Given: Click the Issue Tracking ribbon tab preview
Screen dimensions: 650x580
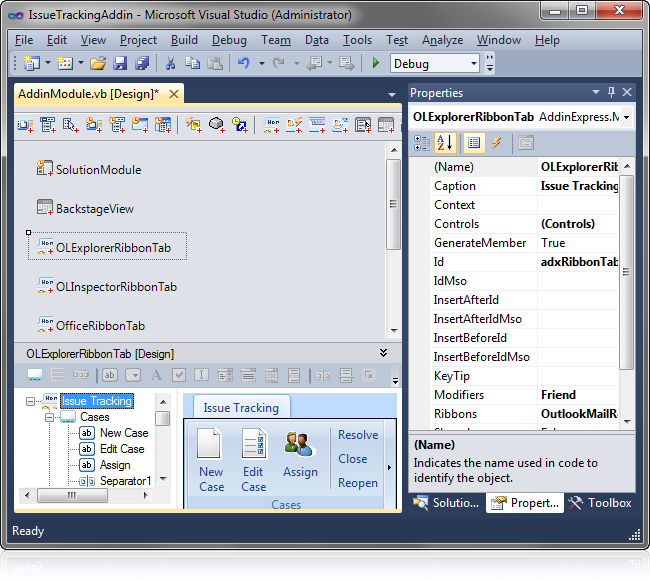Looking at the screenshot, I should click(x=241, y=408).
